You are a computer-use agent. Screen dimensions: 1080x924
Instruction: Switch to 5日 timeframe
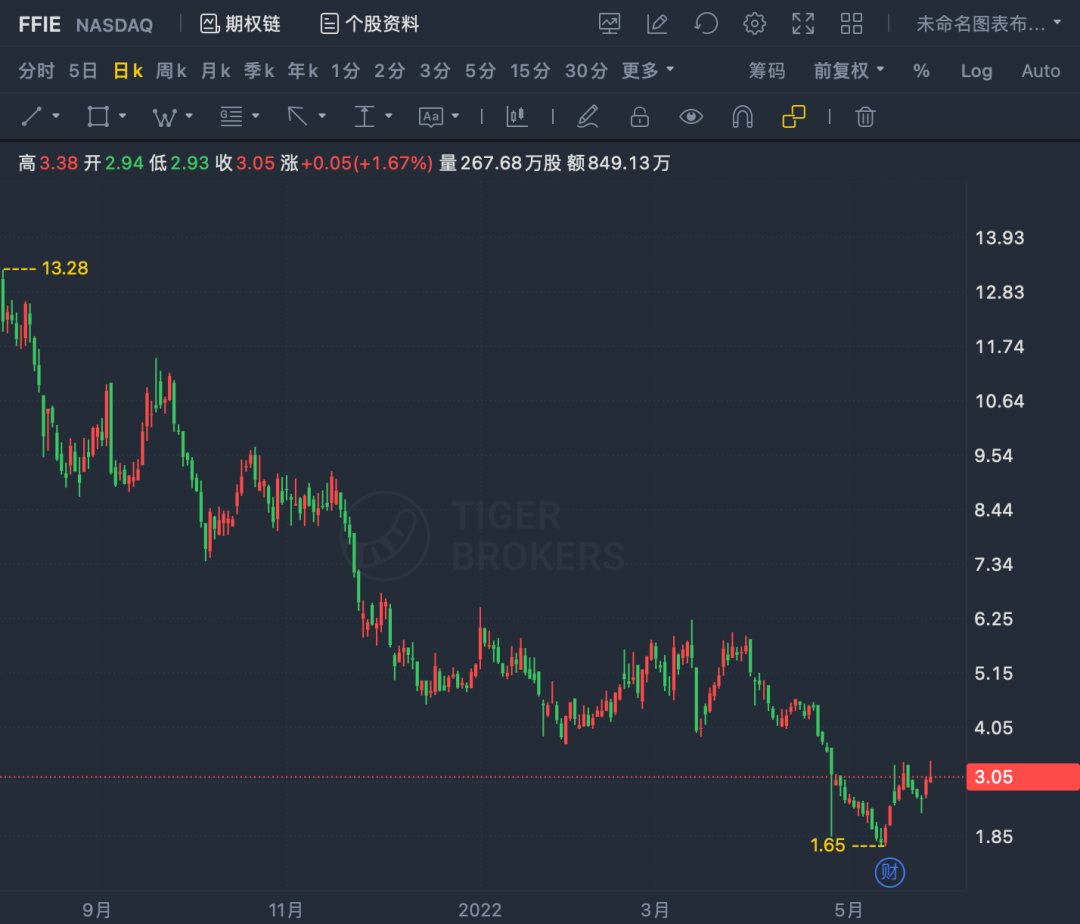pyautogui.click(x=83, y=70)
